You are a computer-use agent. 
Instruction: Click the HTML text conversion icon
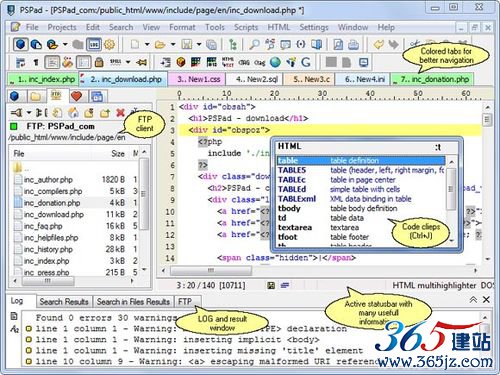228,62
